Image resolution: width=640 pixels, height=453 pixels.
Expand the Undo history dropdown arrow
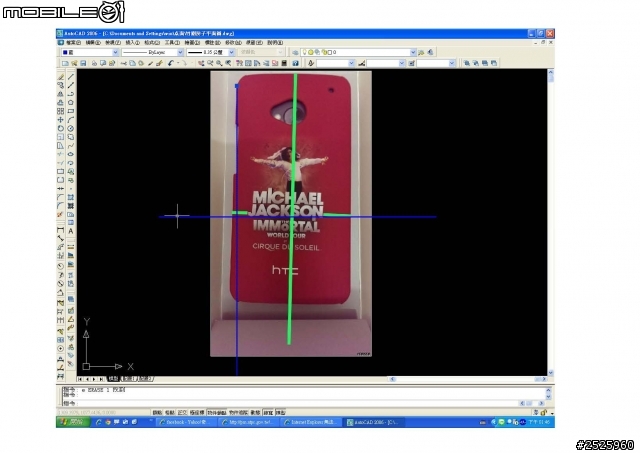(178, 63)
